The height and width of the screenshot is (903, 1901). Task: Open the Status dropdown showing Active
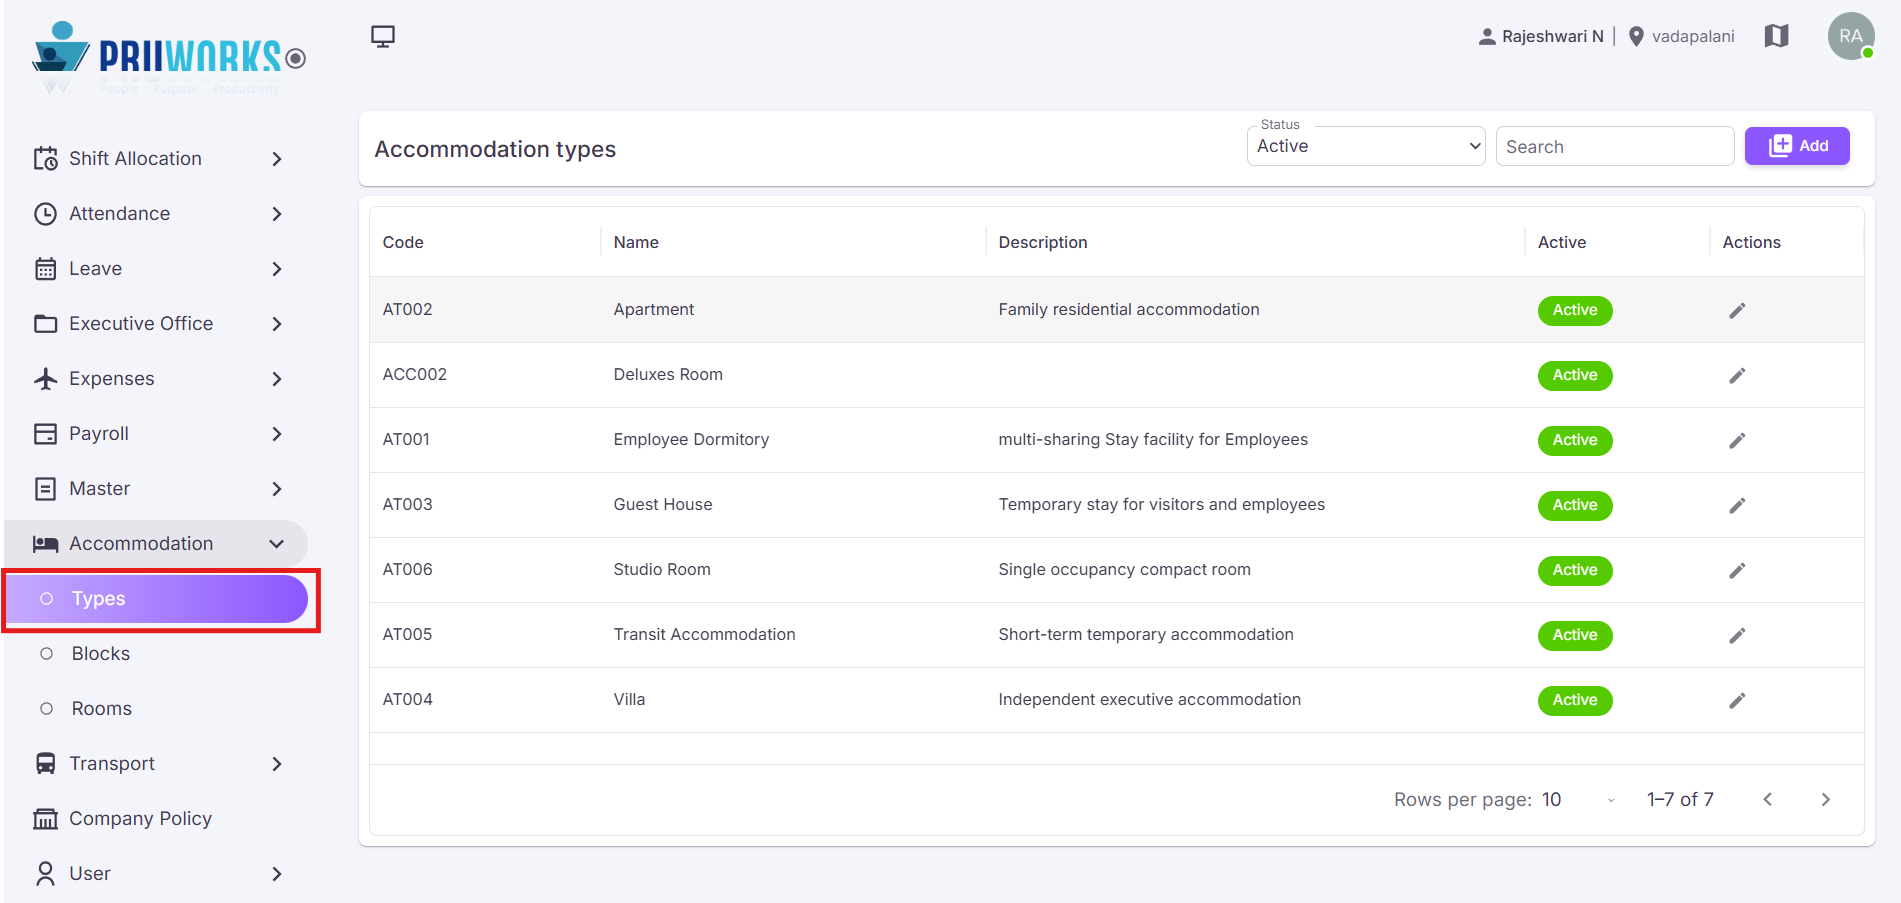click(x=1366, y=146)
